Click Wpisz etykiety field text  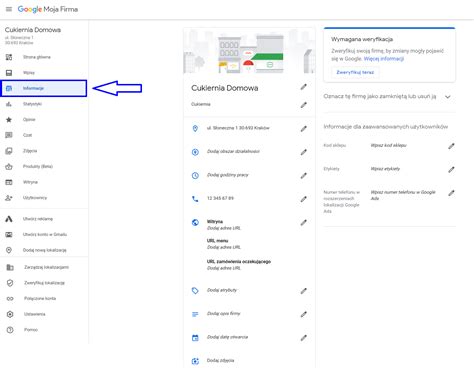[385, 169]
